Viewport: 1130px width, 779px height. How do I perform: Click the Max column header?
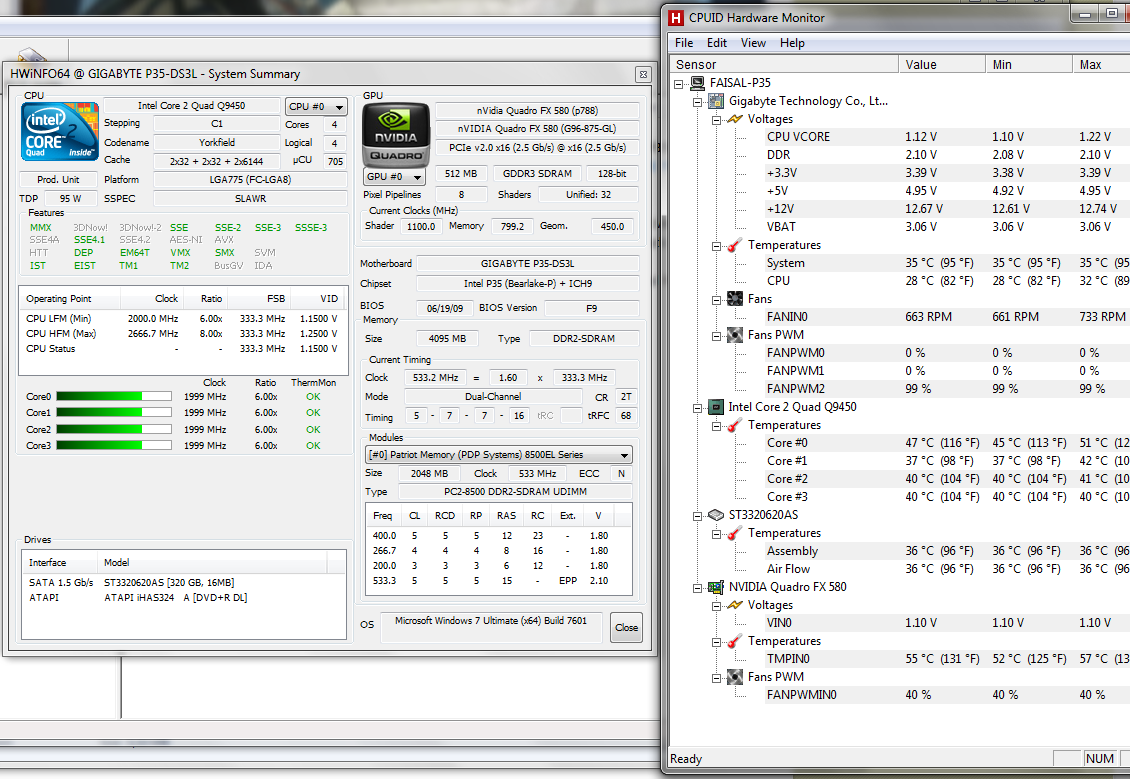tap(1101, 64)
